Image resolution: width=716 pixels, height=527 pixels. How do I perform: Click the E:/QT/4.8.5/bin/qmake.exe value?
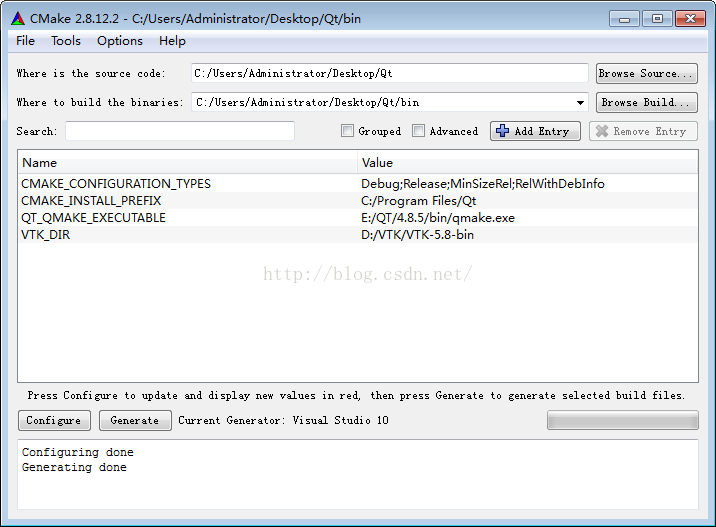click(x=438, y=218)
